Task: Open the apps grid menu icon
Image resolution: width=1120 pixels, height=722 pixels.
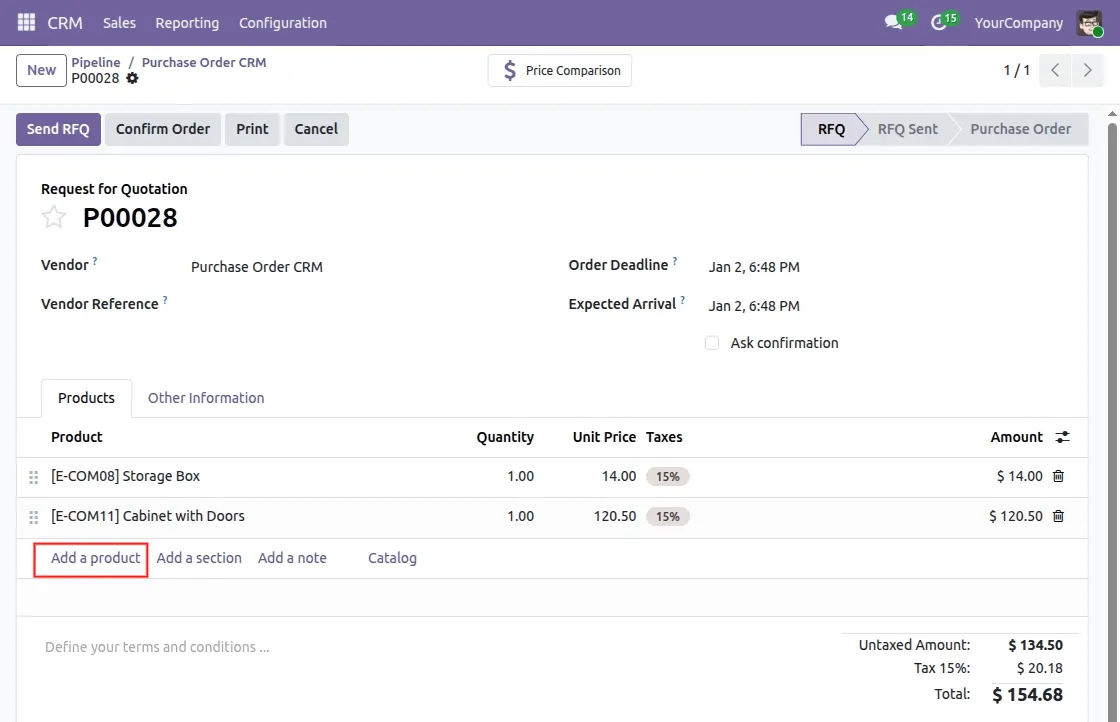Action: tap(26, 22)
